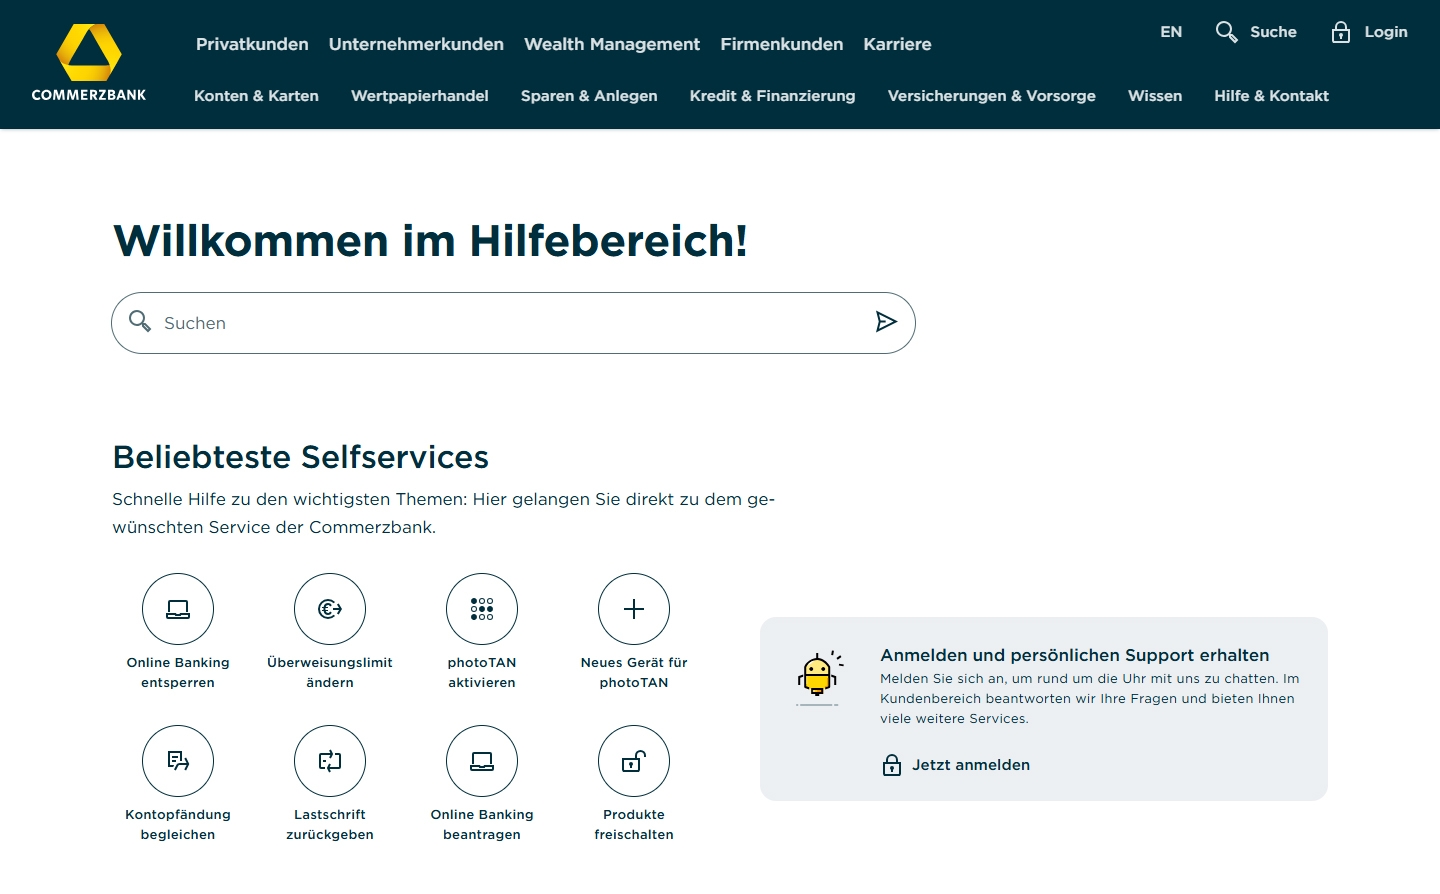Open Kontopfändung begleichen icon
This screenshot has height=894, width=1440.
coord(178,761)
